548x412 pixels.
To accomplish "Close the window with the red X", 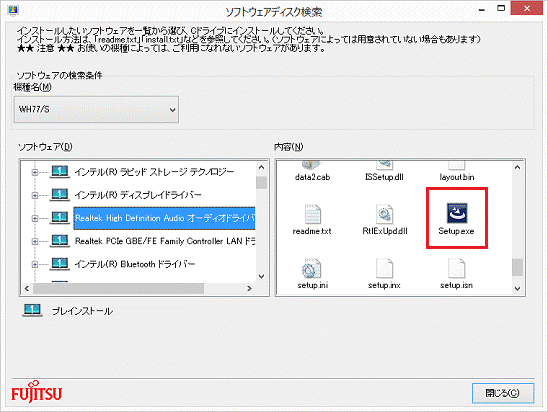I will pos(527,8).
